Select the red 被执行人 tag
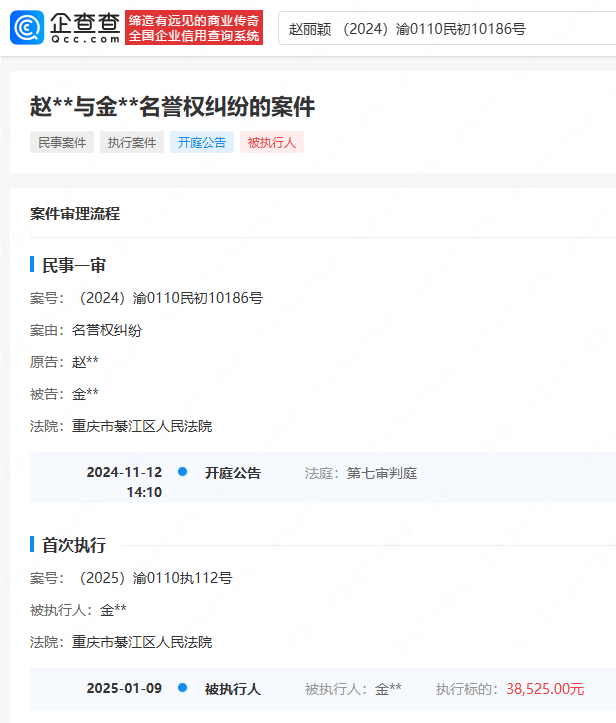Viewport: 616px width, 723px height. [272, 142]
